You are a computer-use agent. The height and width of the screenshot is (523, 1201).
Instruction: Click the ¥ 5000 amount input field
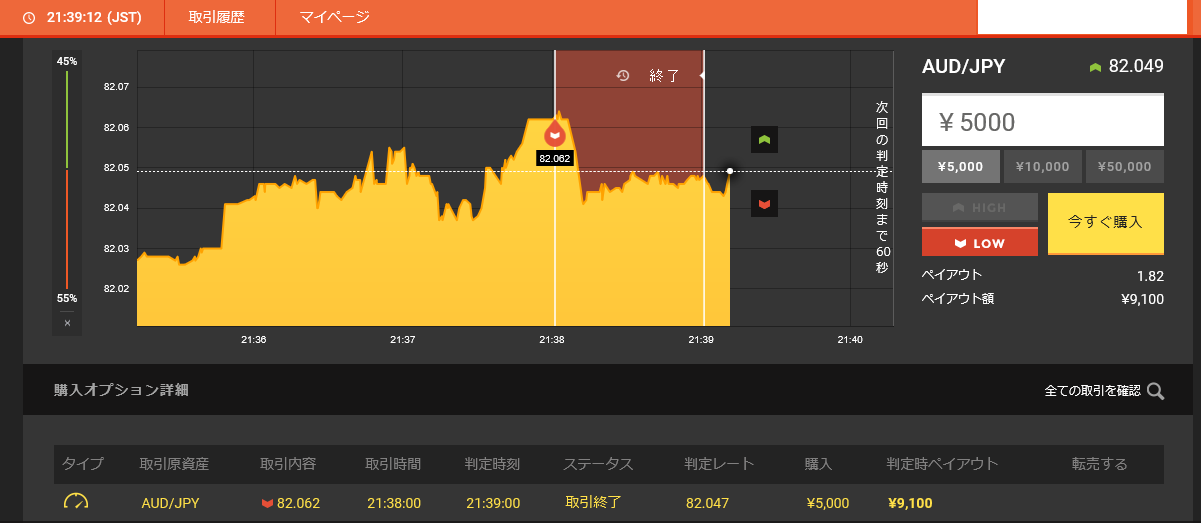[x=1042, y=122]
